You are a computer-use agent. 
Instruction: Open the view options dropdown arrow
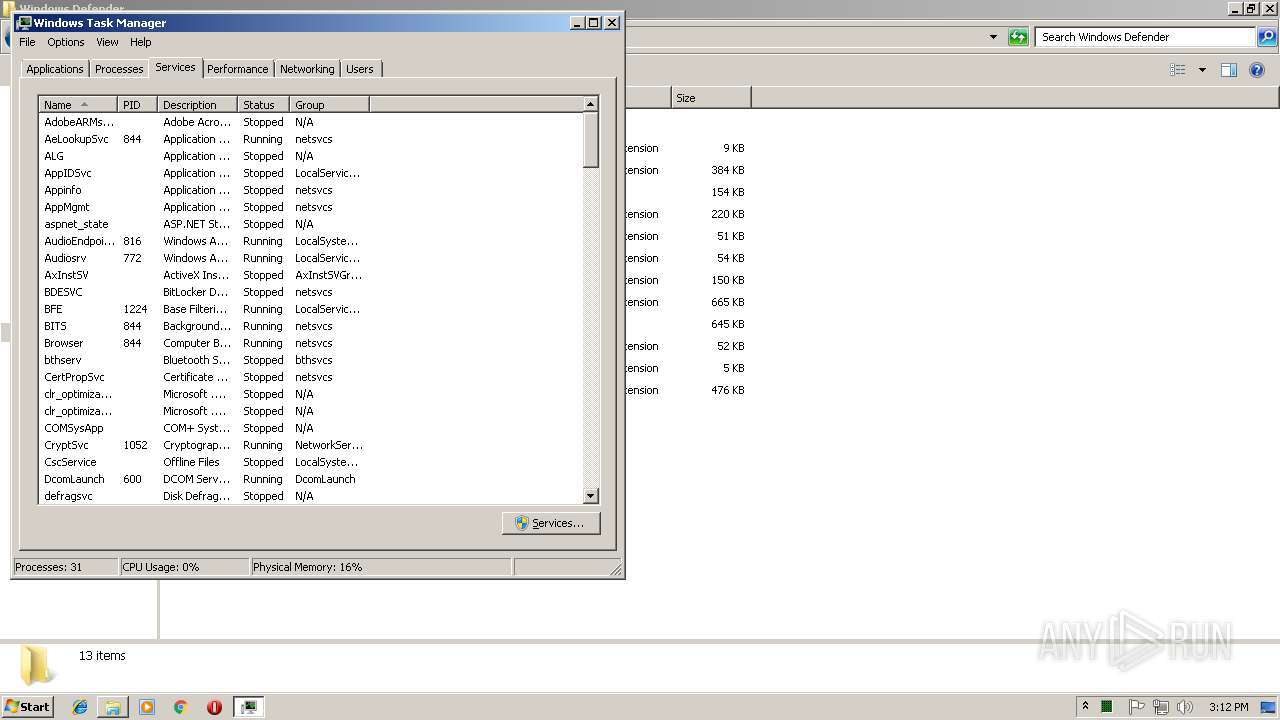(1202, 70)
